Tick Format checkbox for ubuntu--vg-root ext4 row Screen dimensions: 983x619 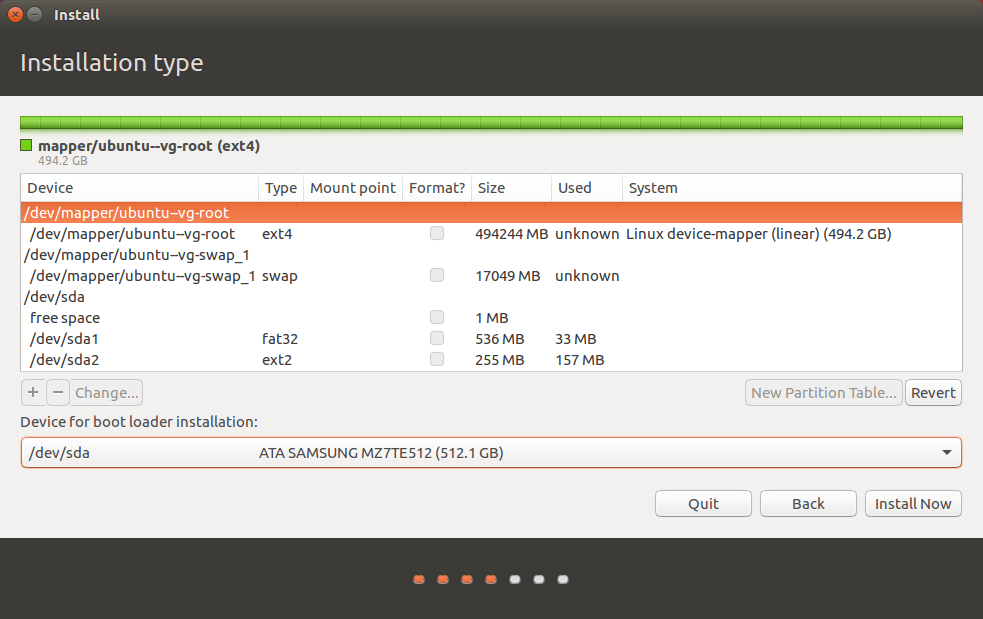[437, 234]
